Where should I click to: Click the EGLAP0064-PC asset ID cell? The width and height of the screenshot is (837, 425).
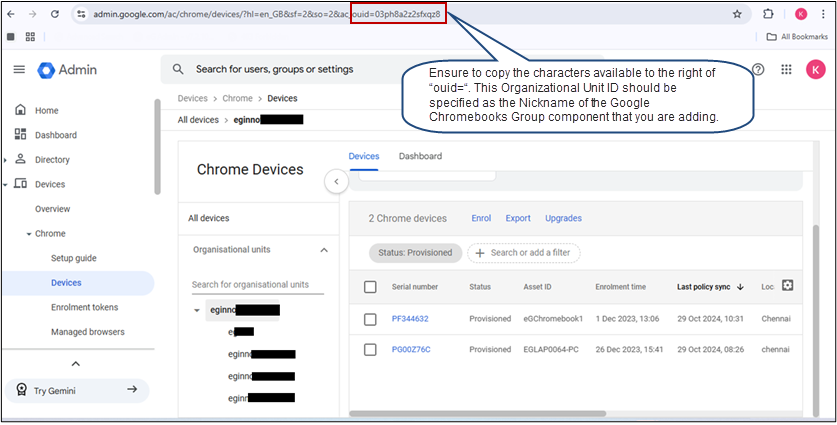(x=550, y=349)
